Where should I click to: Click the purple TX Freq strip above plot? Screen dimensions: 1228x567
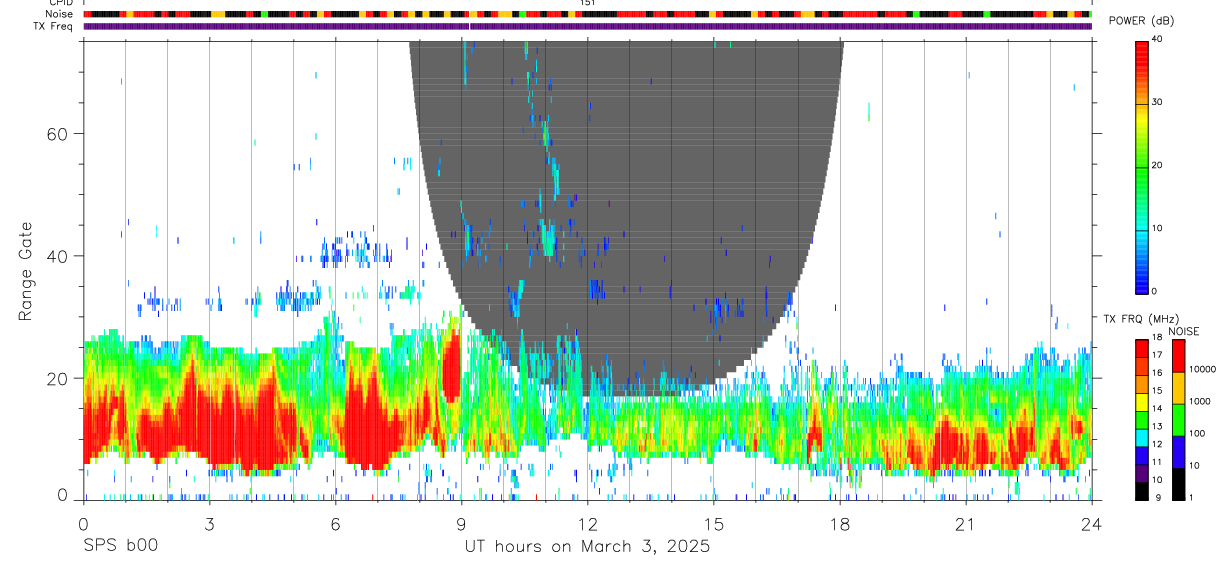587,26
